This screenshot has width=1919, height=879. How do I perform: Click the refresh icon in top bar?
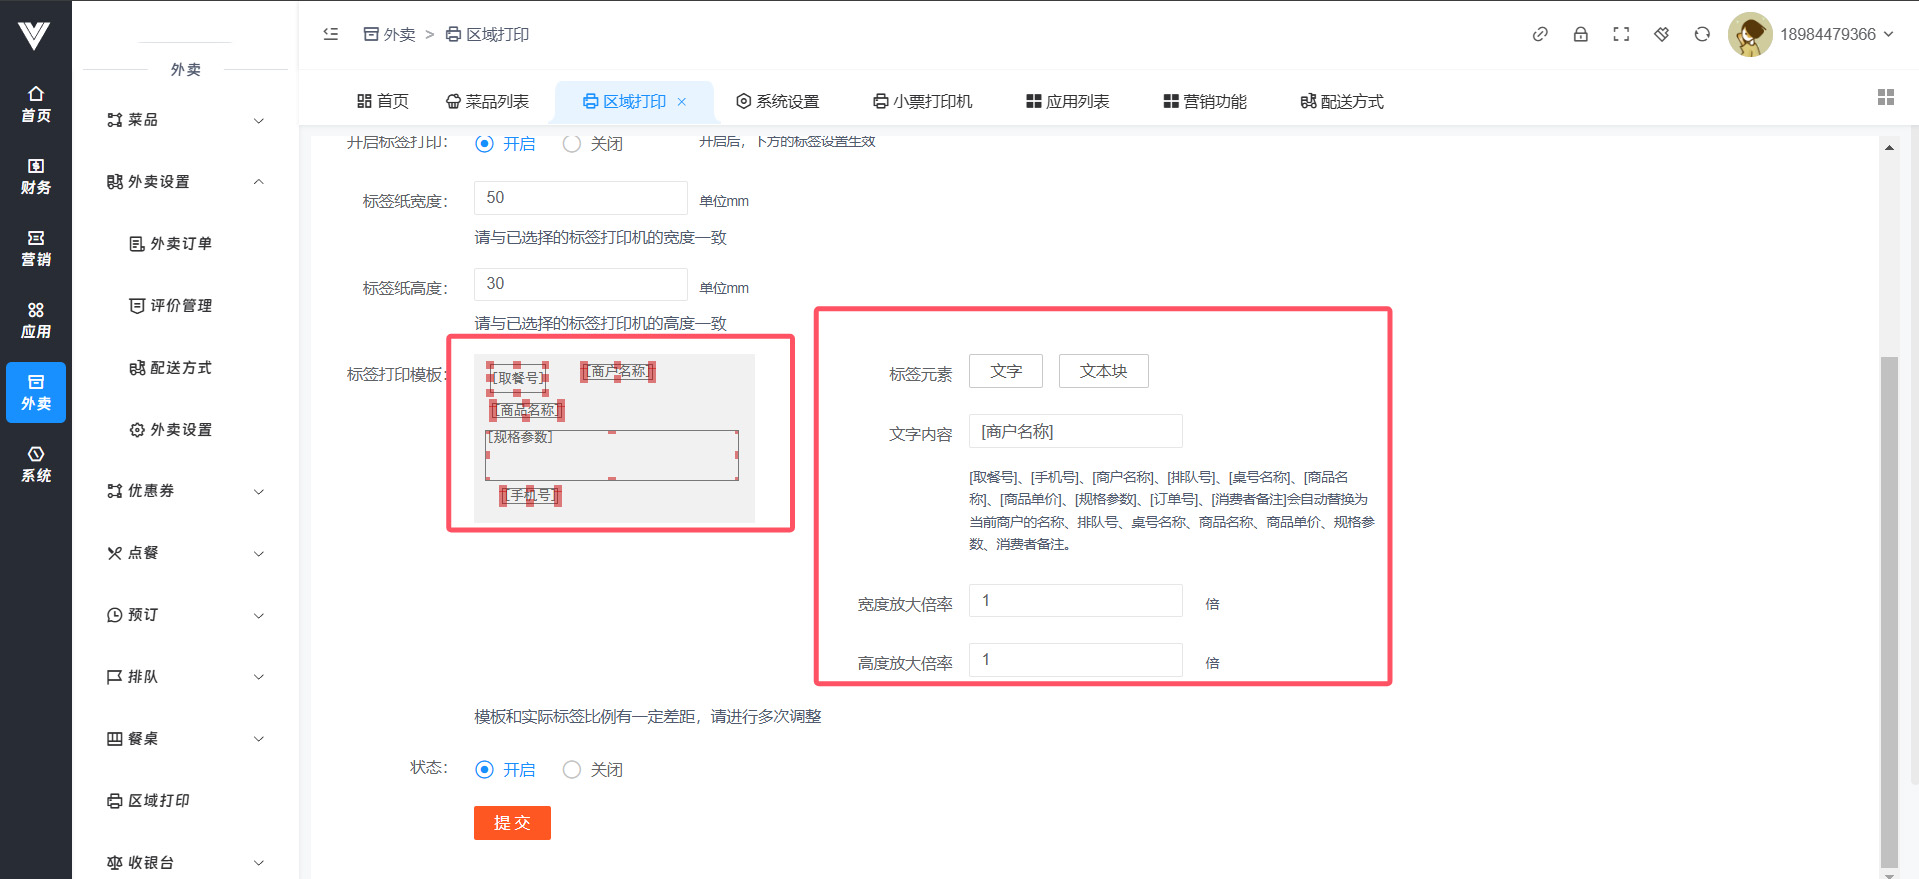[1702, 34]
